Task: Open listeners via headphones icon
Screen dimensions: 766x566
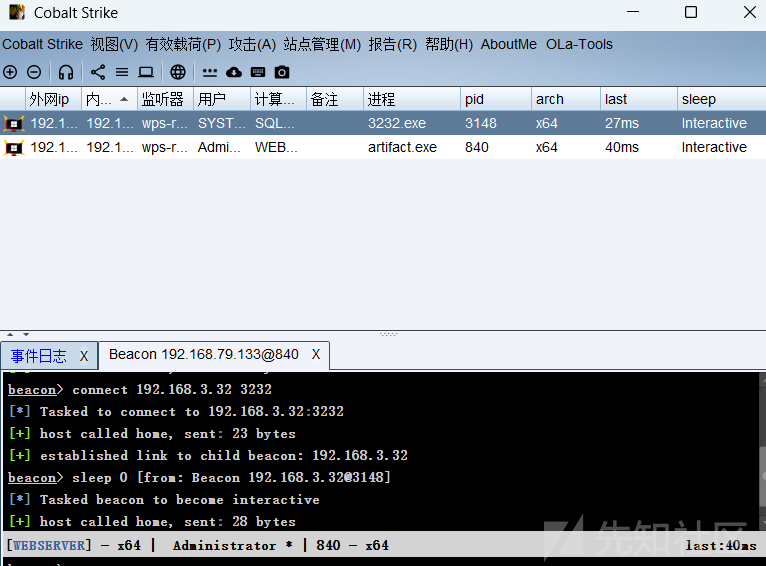Action: 66,72
